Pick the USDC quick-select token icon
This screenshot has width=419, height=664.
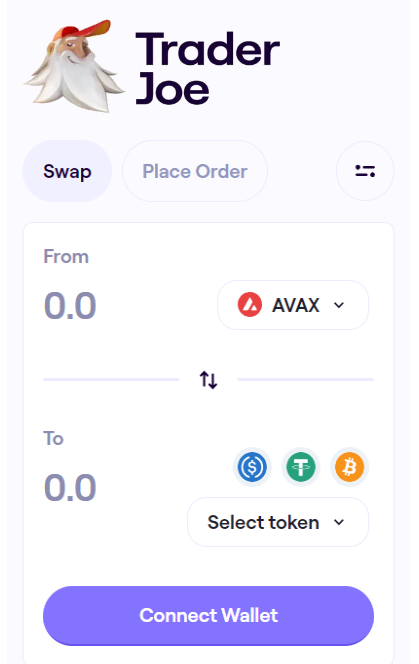click(x=252, y=467)
